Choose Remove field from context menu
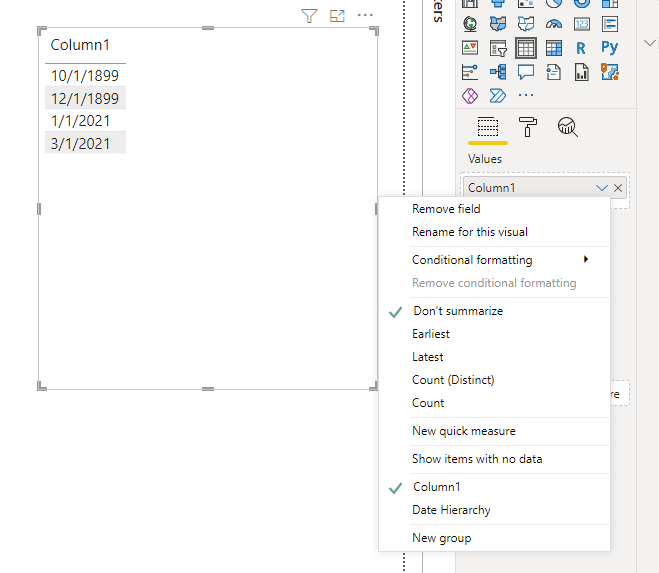Screen dimensions: 659x573 [x=446, y=209]
